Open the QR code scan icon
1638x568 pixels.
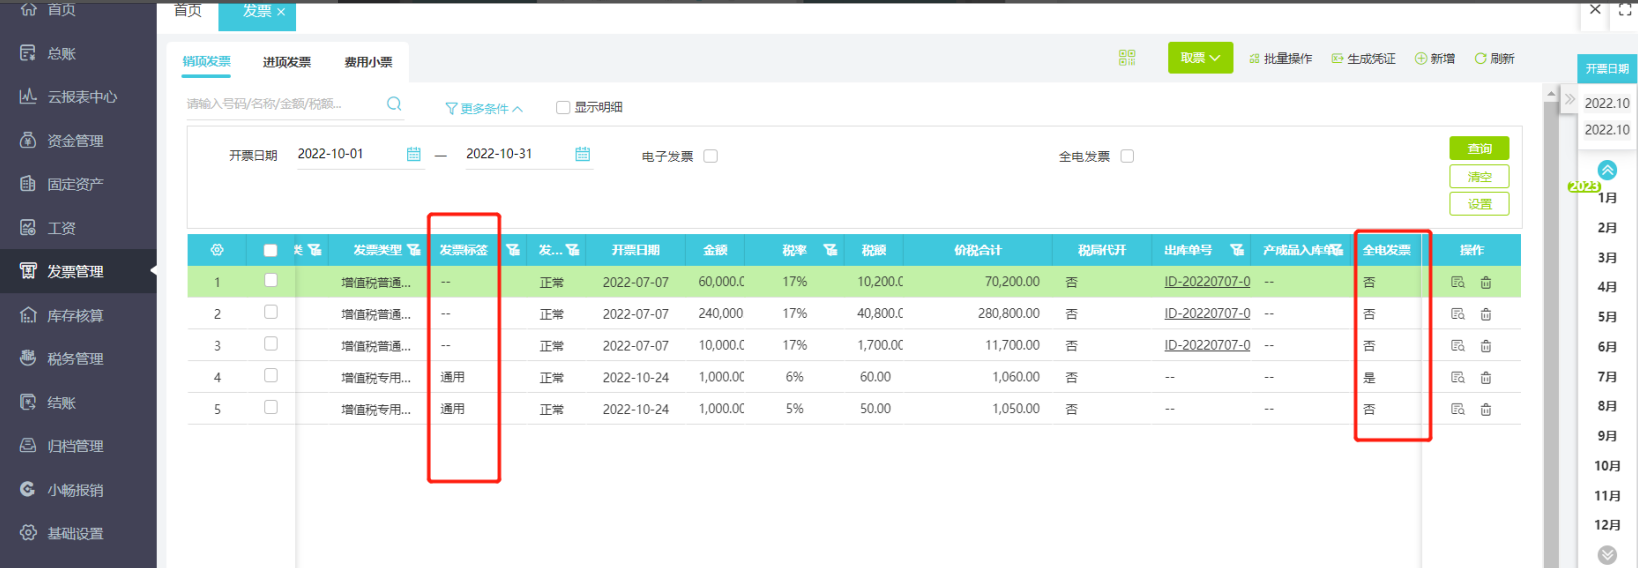click(1127, 58)
